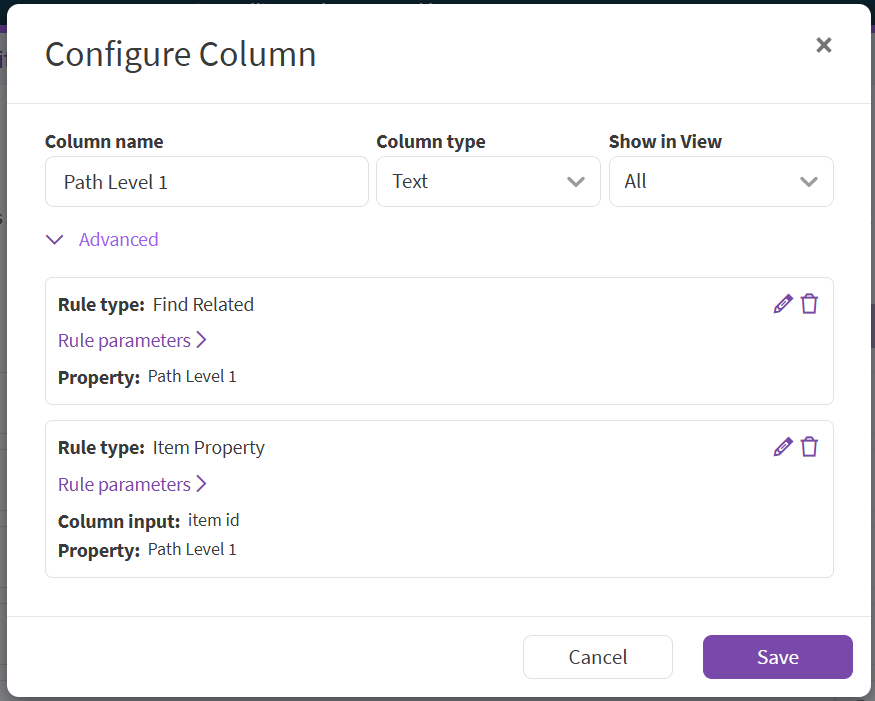875x701 pixels.
Task: Edit the Item Property rule with pencil icon
Action: 783,447
